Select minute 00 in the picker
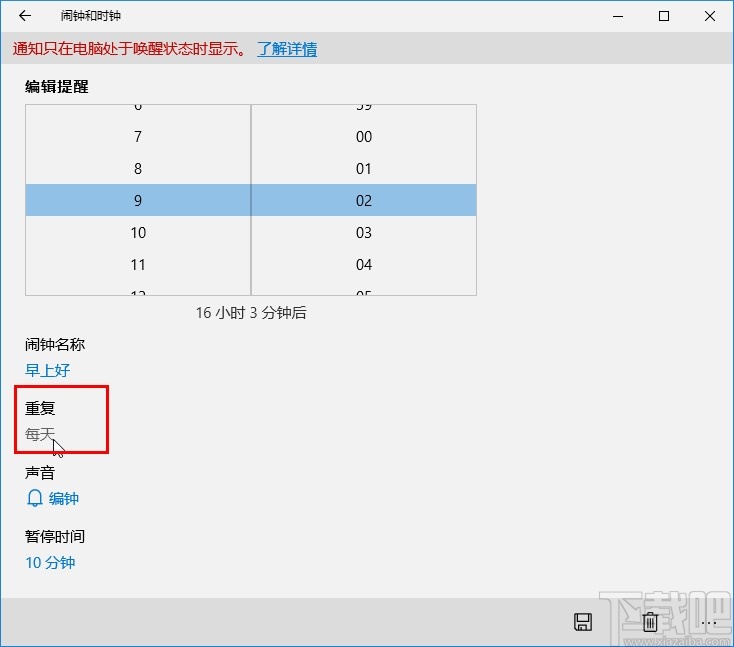 pos(364,137)
